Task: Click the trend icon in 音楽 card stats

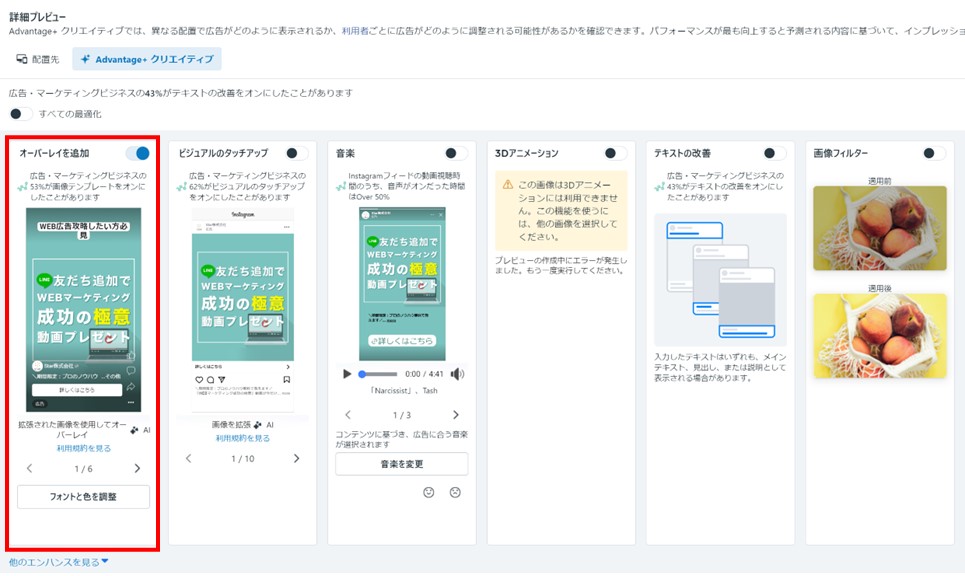Action: [x=340, y=186]
